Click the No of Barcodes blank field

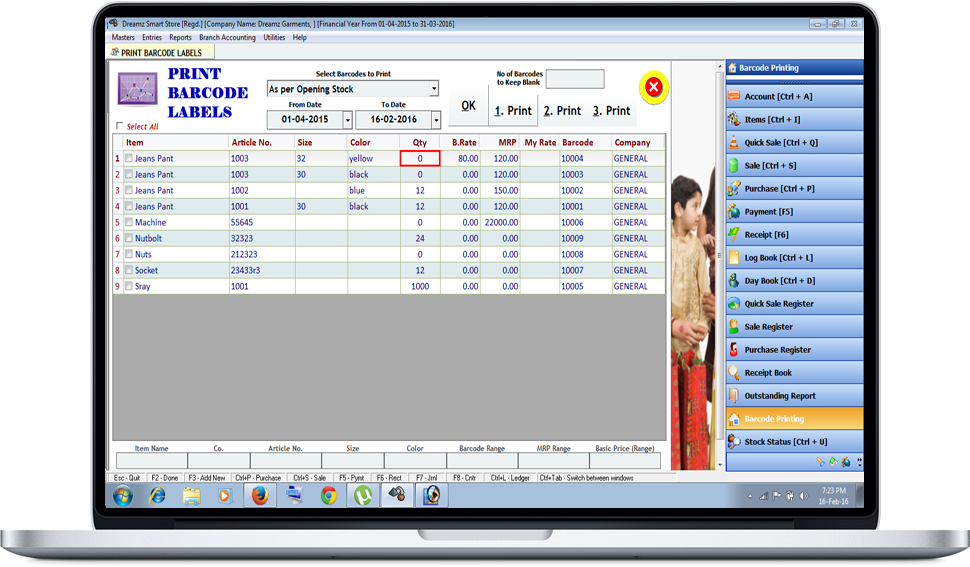click(x=574, y=79)
